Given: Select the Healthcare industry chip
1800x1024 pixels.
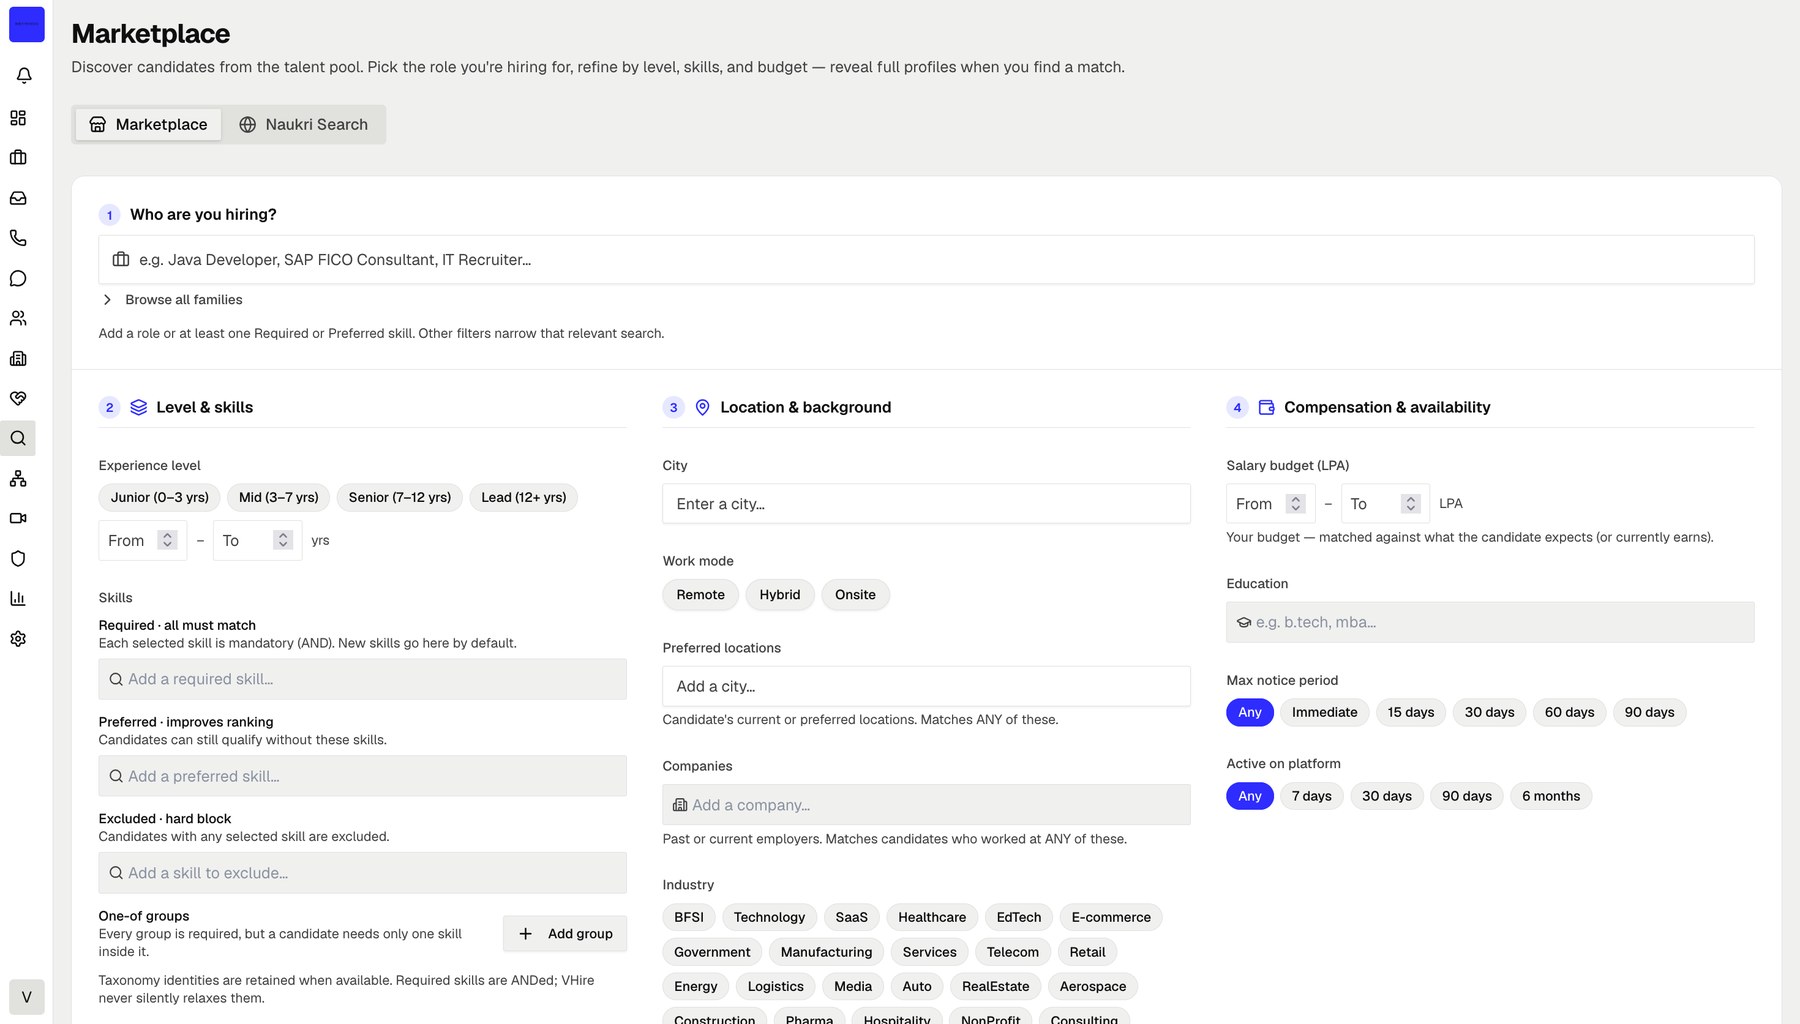Looking at the screenshot, I should 932,918.
